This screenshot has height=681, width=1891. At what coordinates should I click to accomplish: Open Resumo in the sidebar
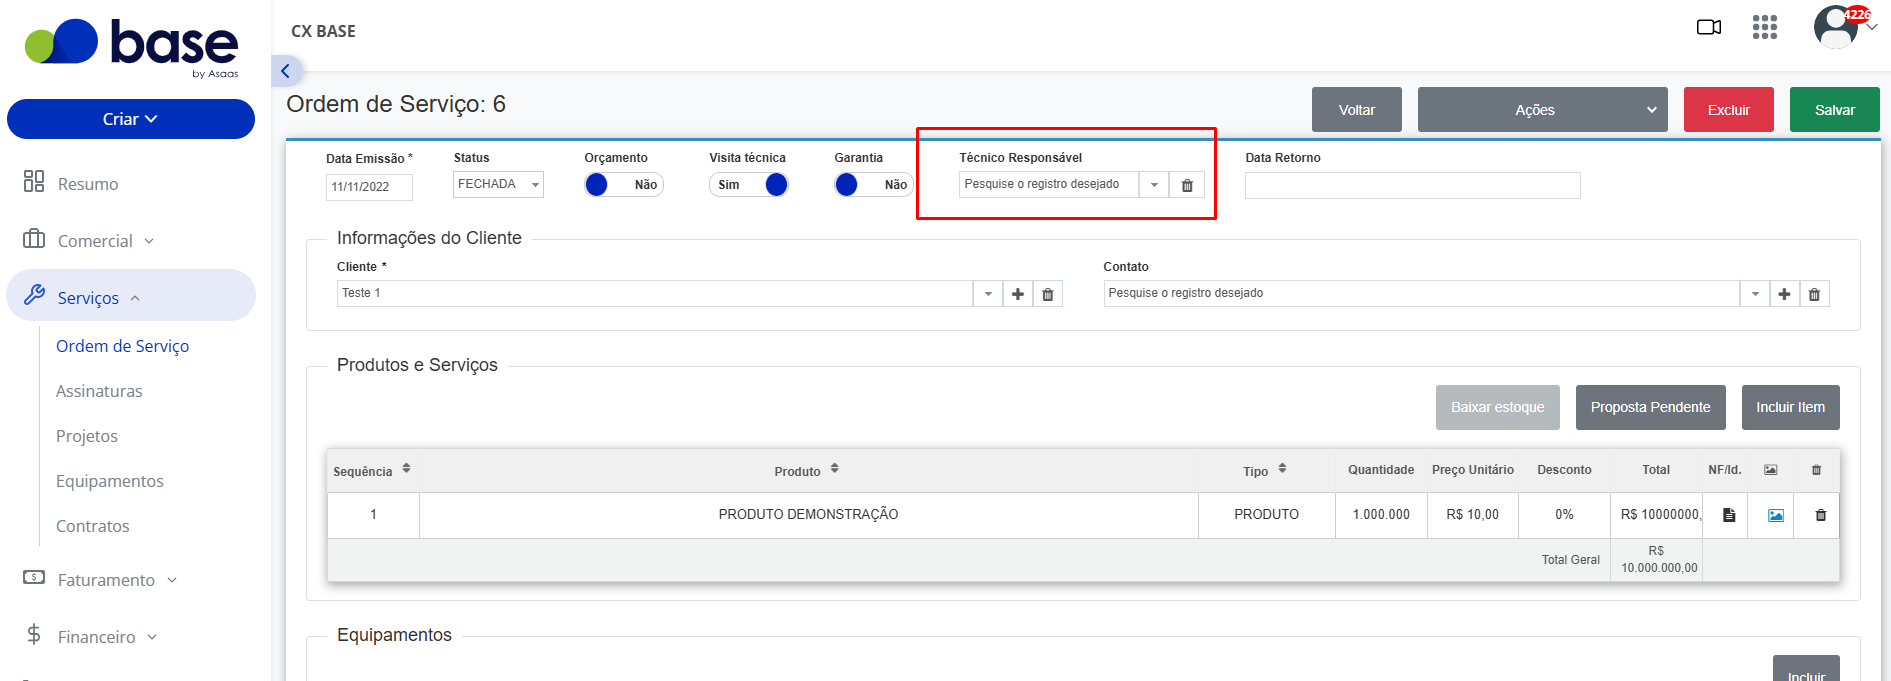click(x=88, y=184)
